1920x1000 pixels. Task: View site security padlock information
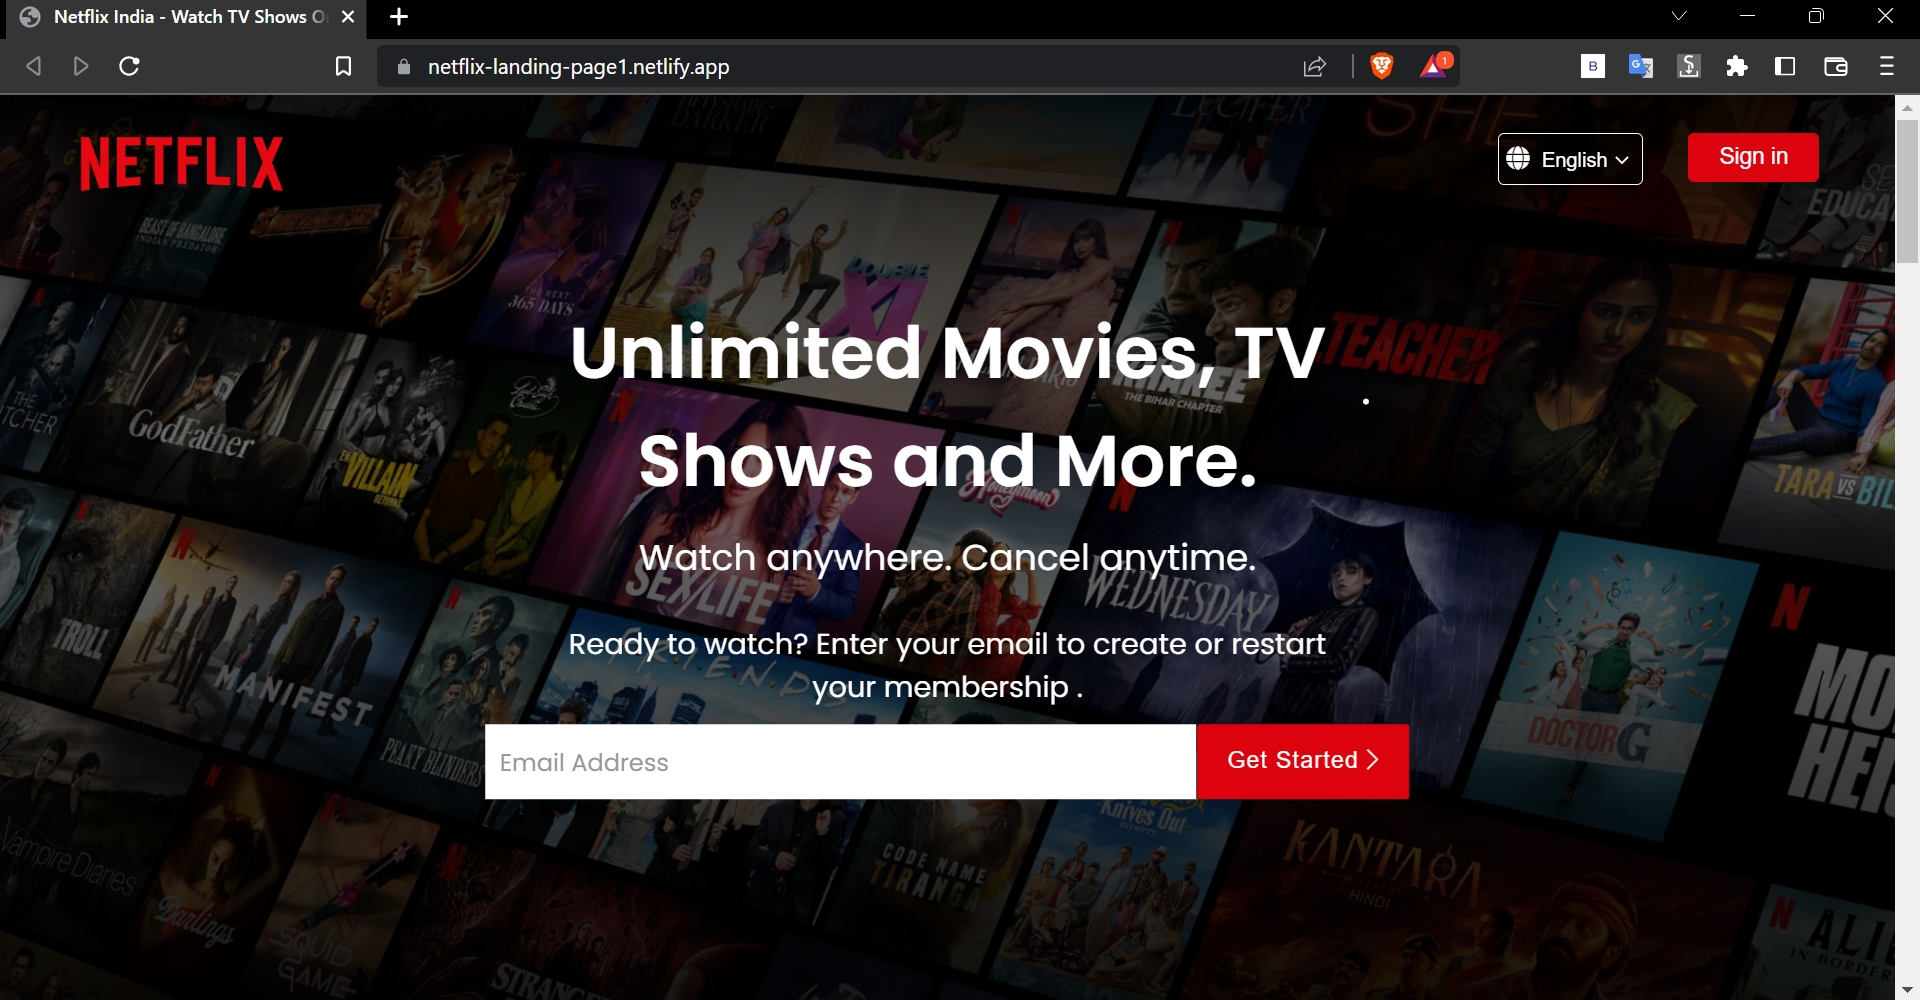pyautogui.click(x=403, y=67)
